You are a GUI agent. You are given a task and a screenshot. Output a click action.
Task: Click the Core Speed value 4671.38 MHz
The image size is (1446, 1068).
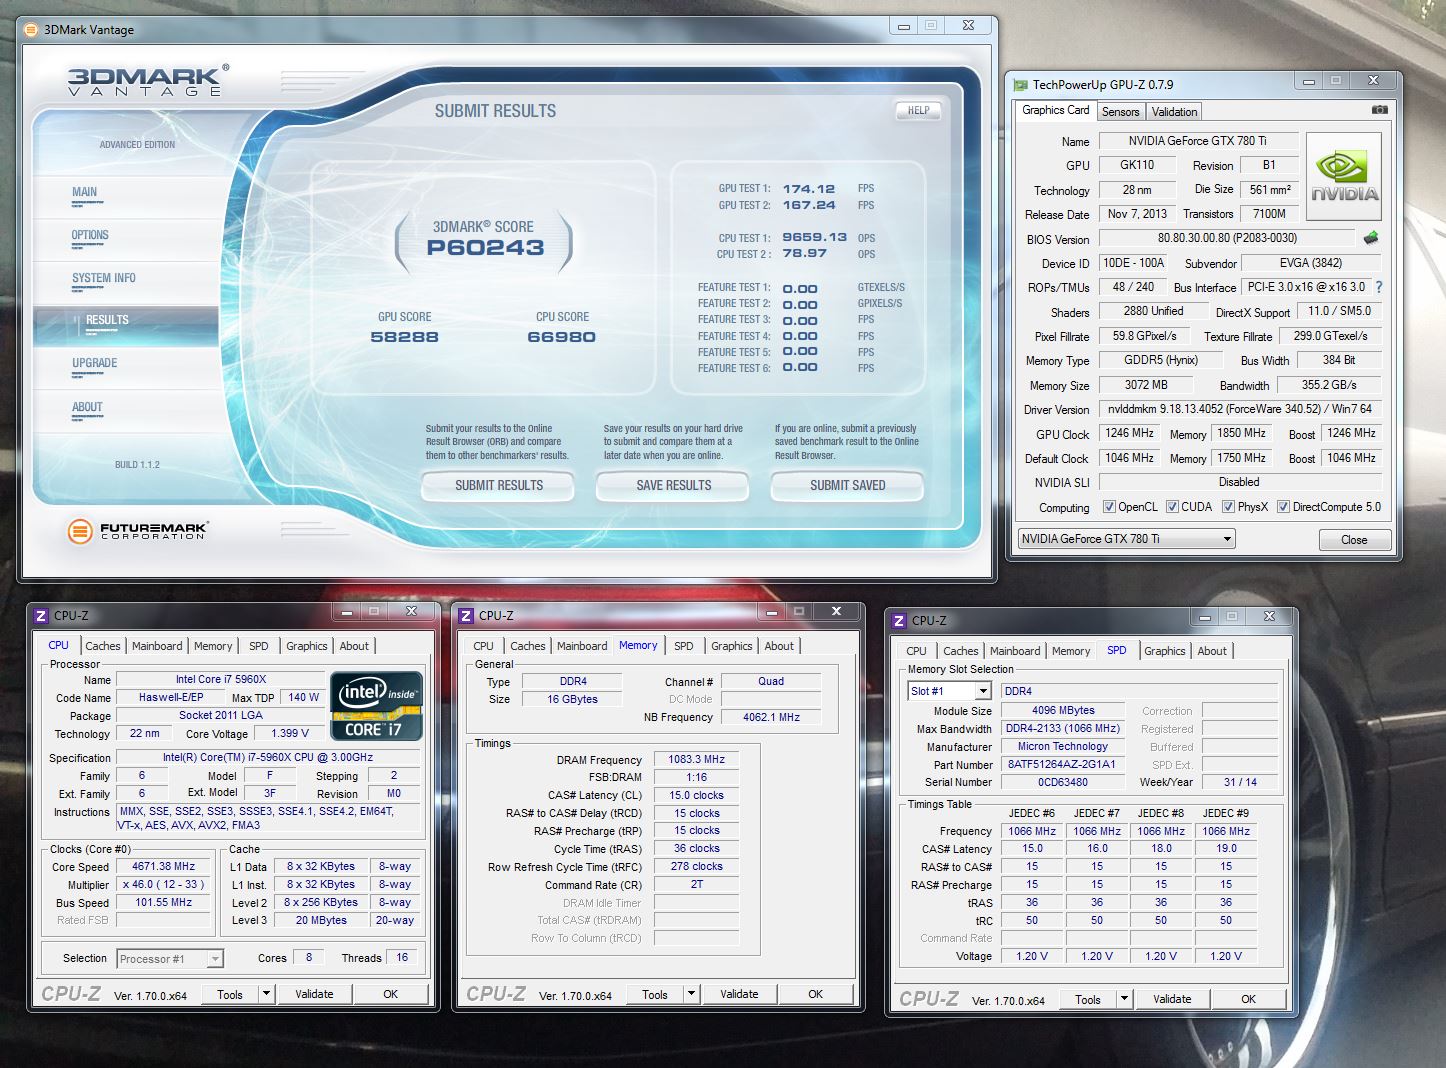point(165,867)
